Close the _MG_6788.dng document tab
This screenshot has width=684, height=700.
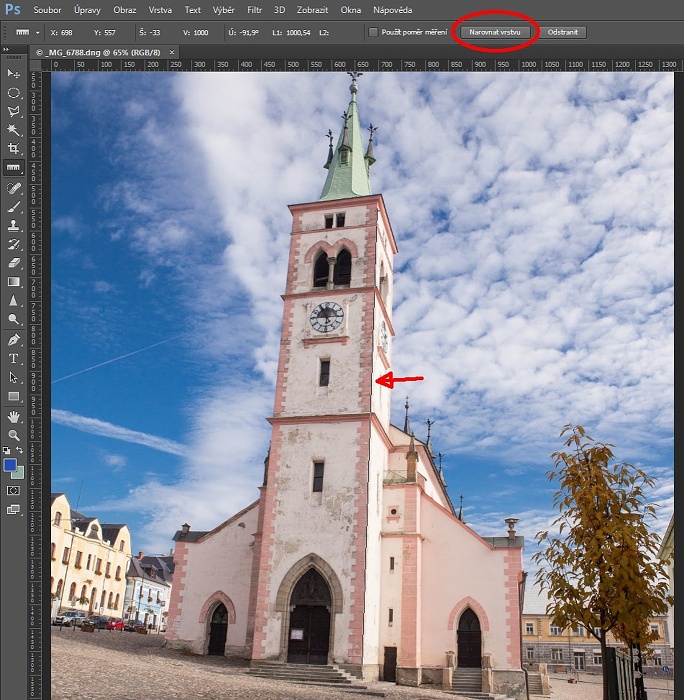(172, 51)
